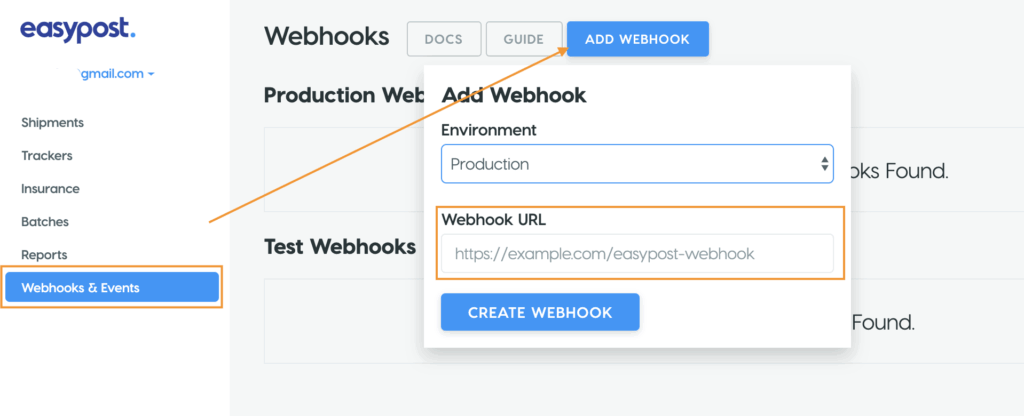The width and height of the screenshot is (1024, 416).
Task: Click the Add Webhook popup title
Action: click(x=514, y=96)
